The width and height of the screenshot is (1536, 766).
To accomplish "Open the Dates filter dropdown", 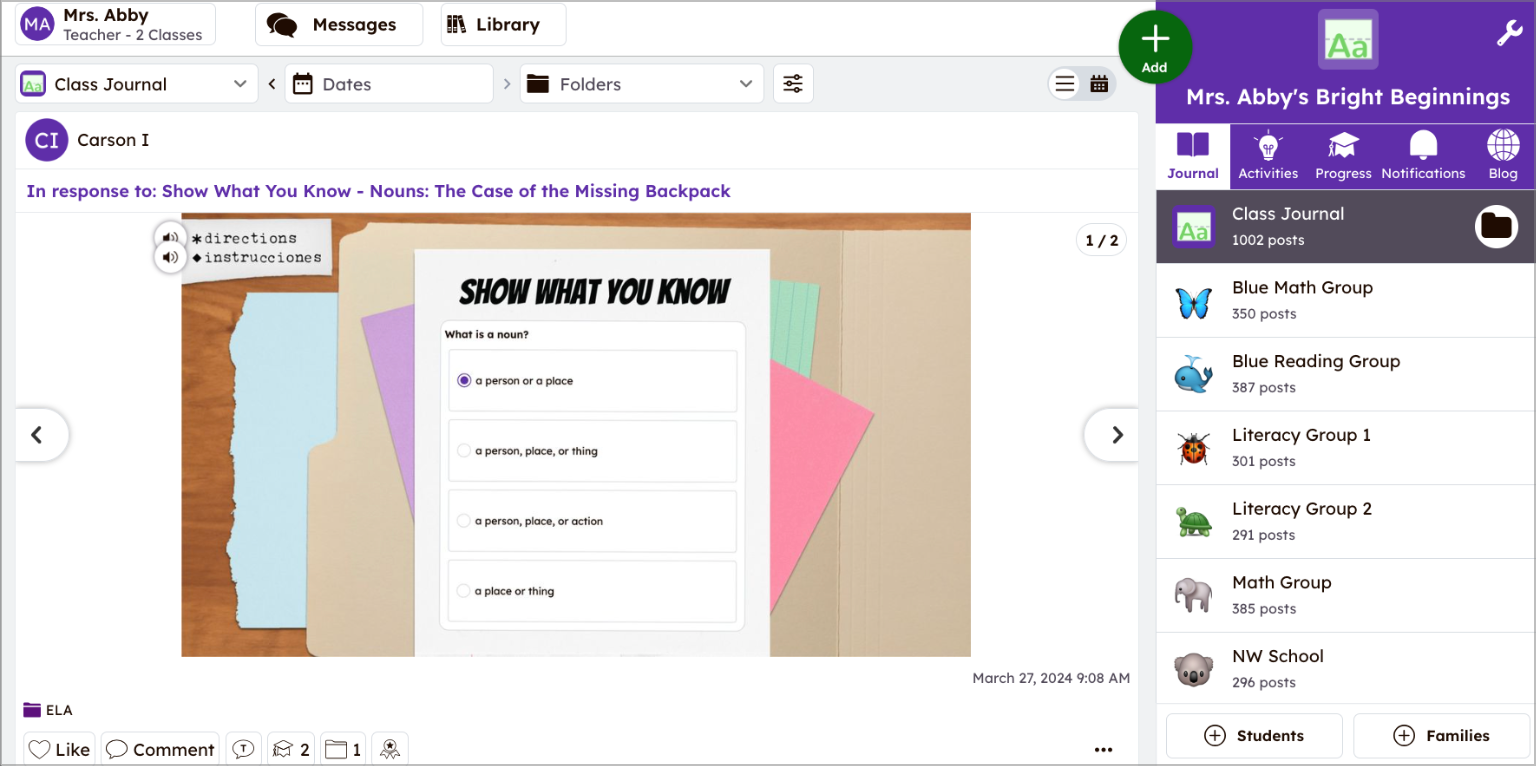I will click(x=388, y=83).
